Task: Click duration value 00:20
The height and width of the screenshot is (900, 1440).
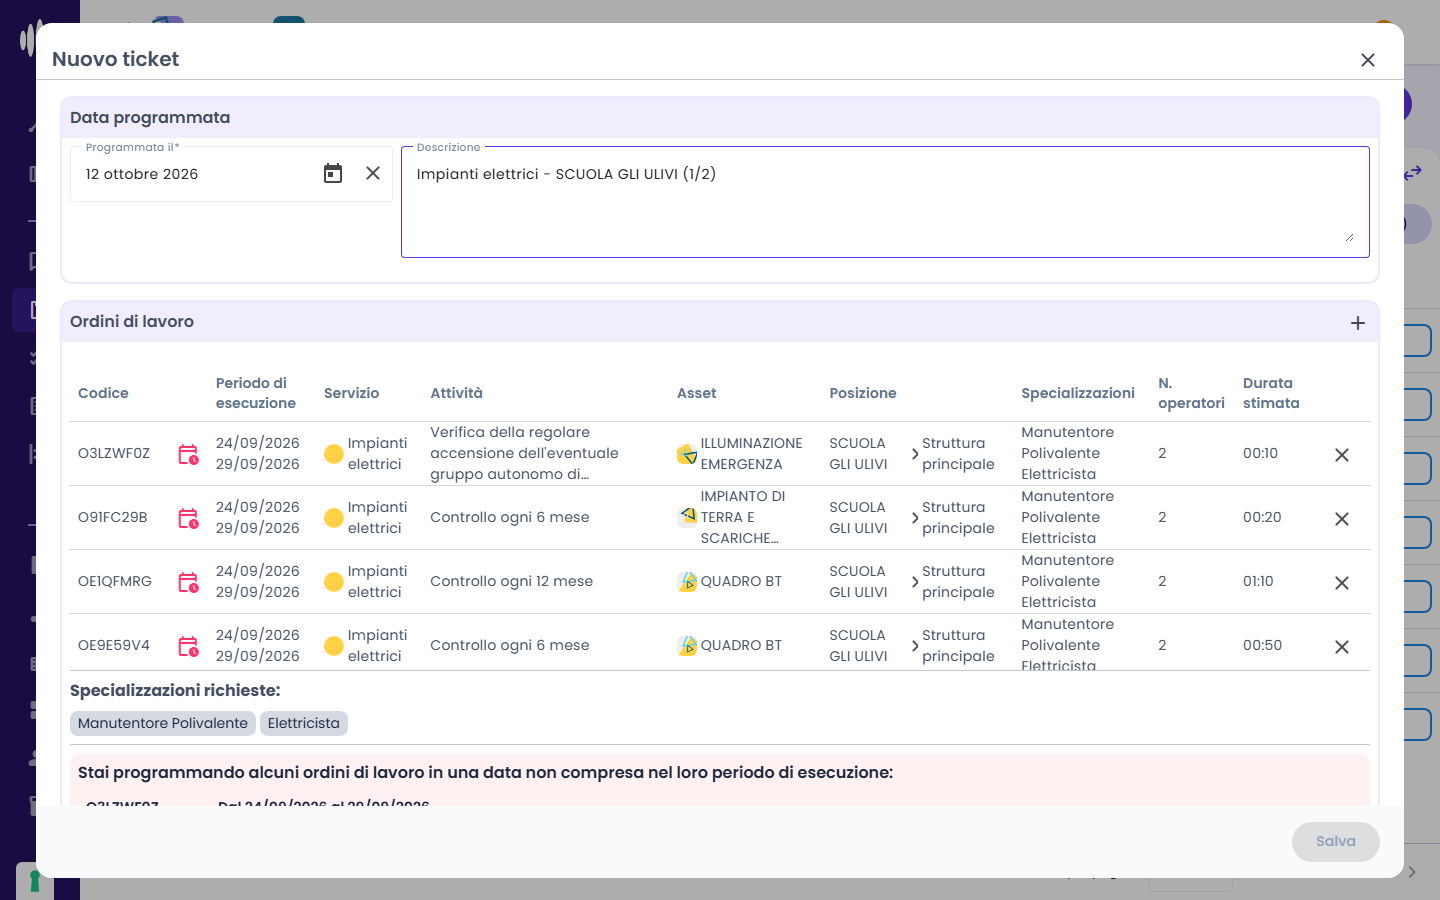Action: [x=1262, y=518]
